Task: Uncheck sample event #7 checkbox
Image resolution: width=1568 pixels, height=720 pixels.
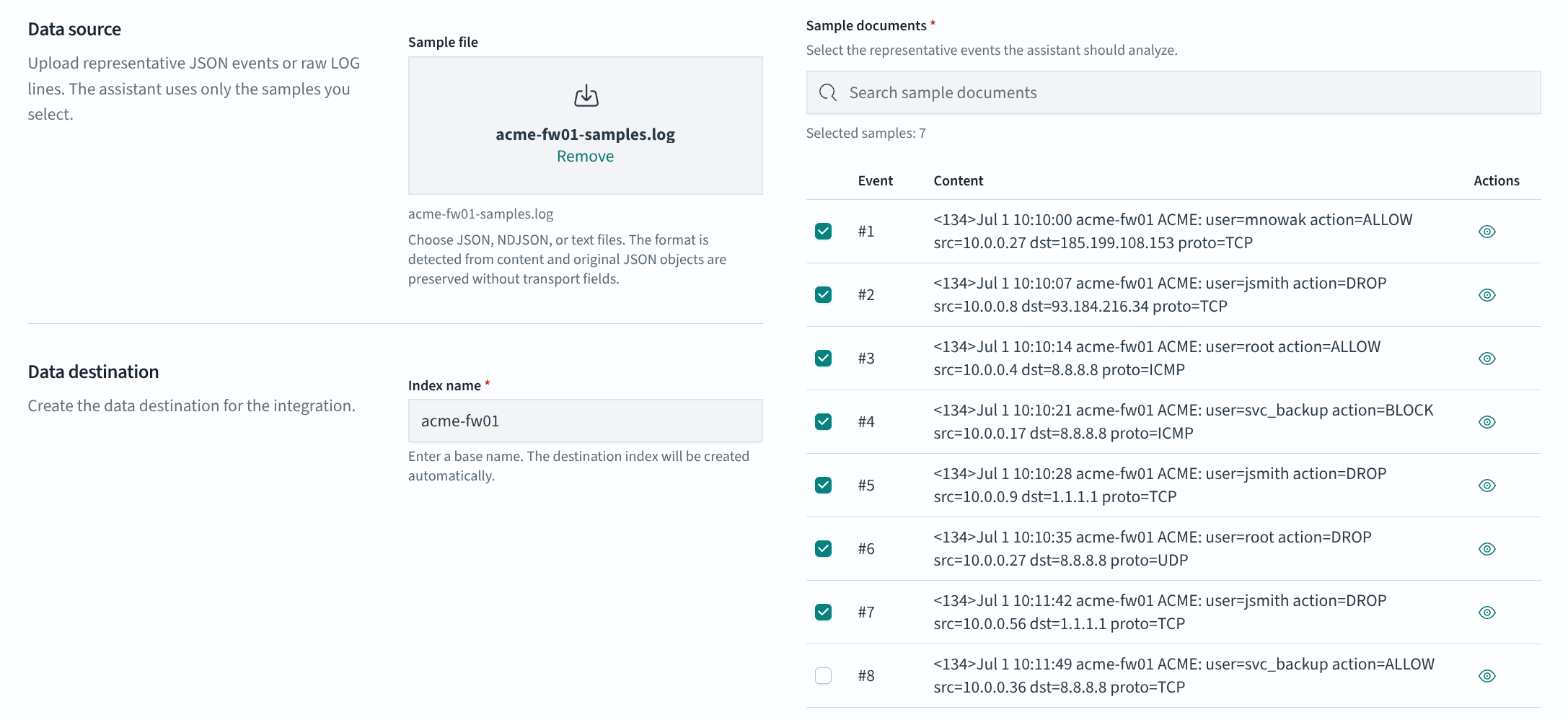Action: [823, 612]
